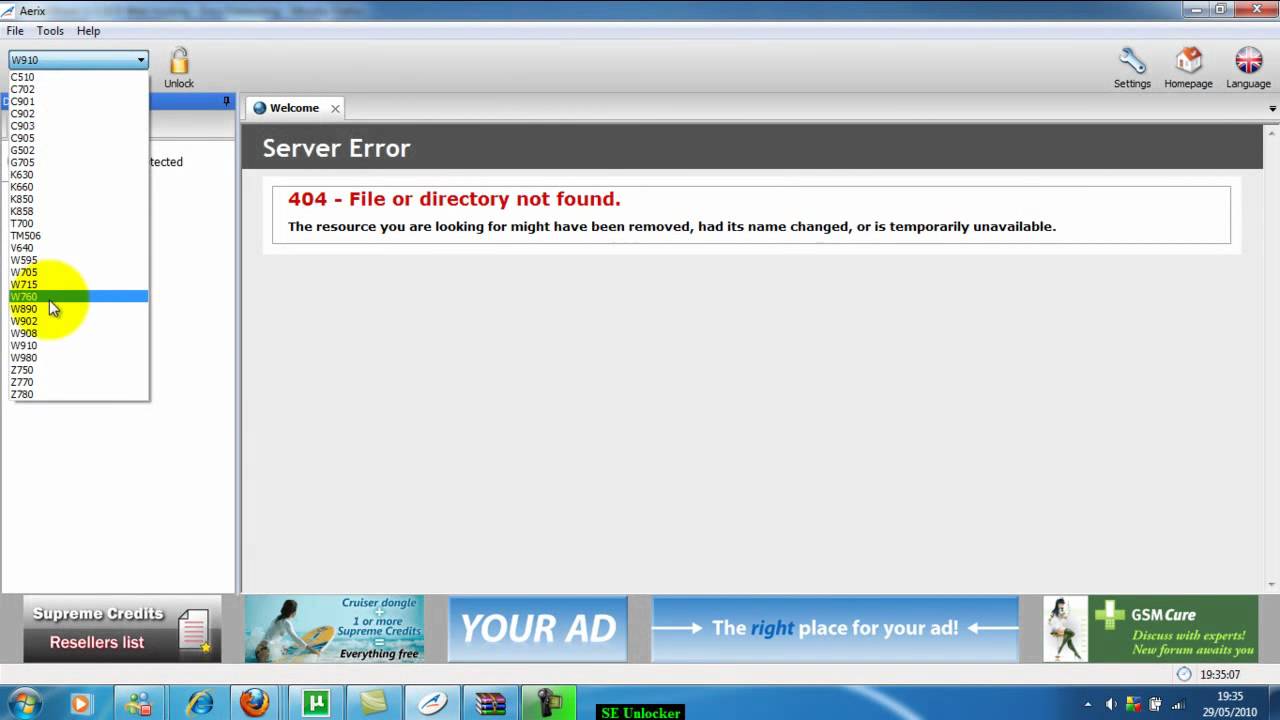Choose T700 in the dropdown list
This screenshot has height=720, width=1280.
79,223
